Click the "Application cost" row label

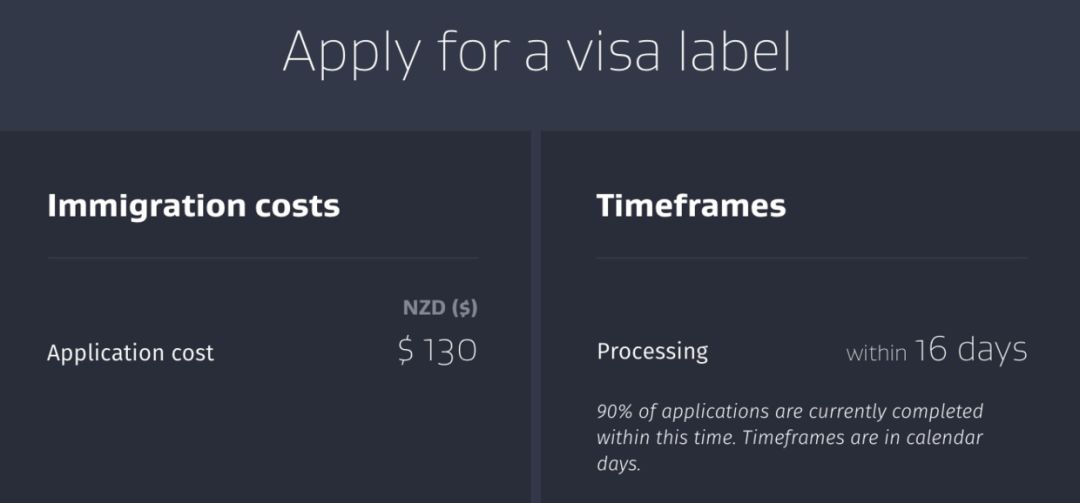click(x=130, y=353)
